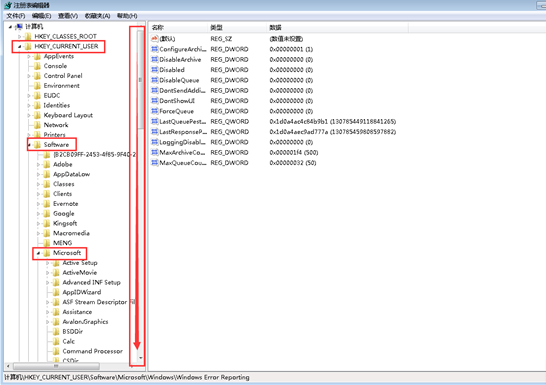The width and height of the screenshot is (546, 385).
Task: Collapse the HKEY_CURRENT_USER arrow
Action: (x=20, y=46)
